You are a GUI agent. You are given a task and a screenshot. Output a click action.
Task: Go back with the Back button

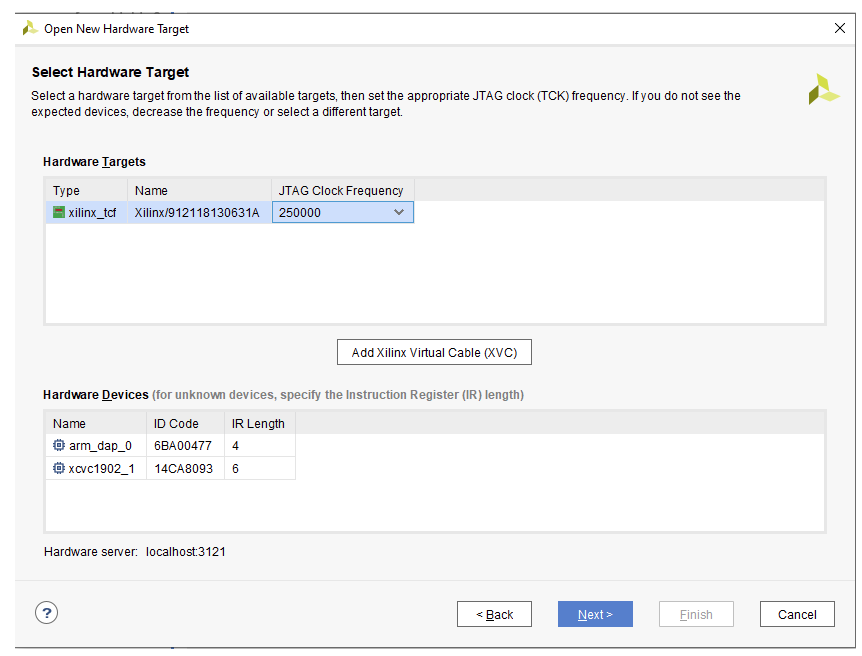(x=494, y=614)
